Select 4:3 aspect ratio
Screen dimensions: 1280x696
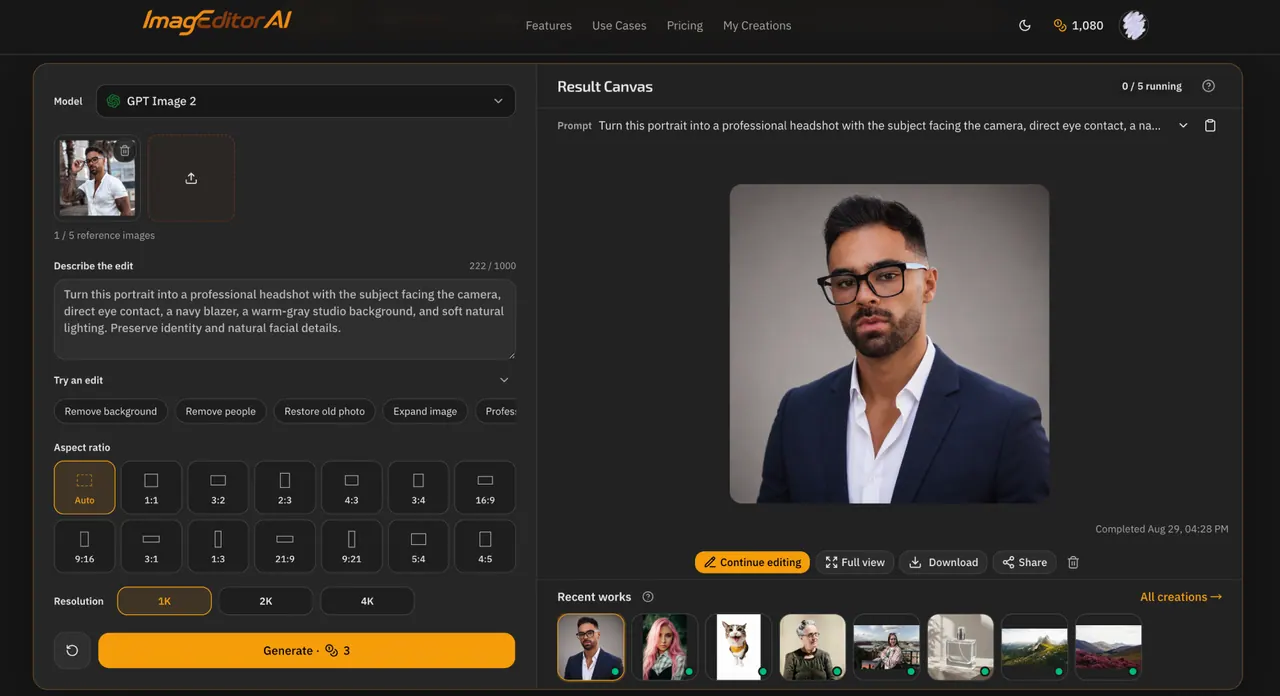(352, 487)
